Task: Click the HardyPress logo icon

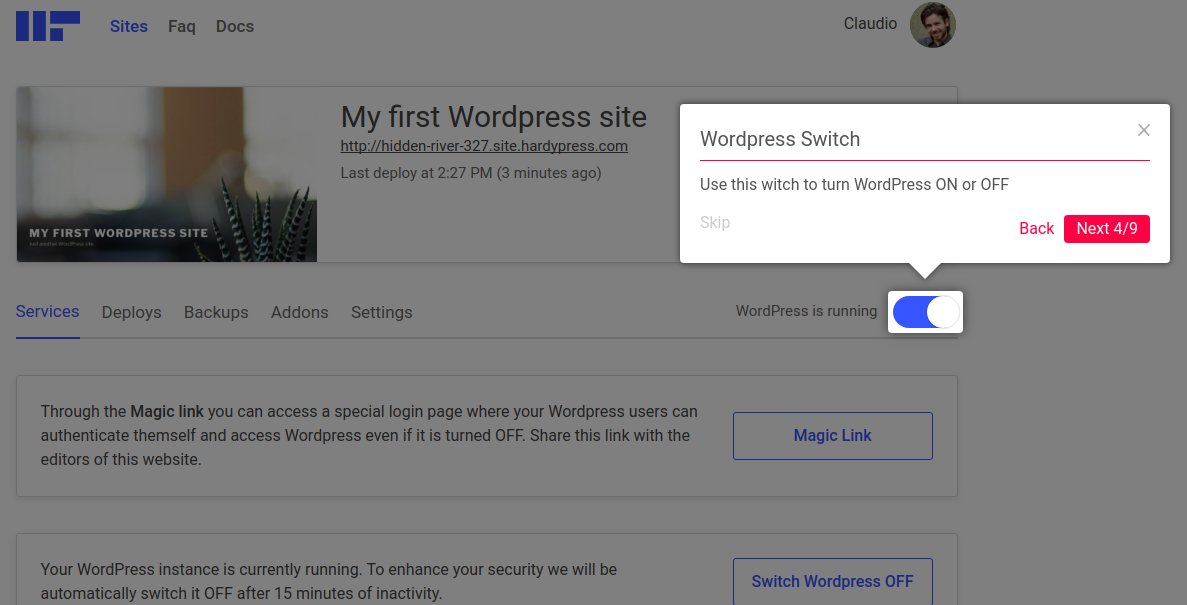Action: (47, 26)
